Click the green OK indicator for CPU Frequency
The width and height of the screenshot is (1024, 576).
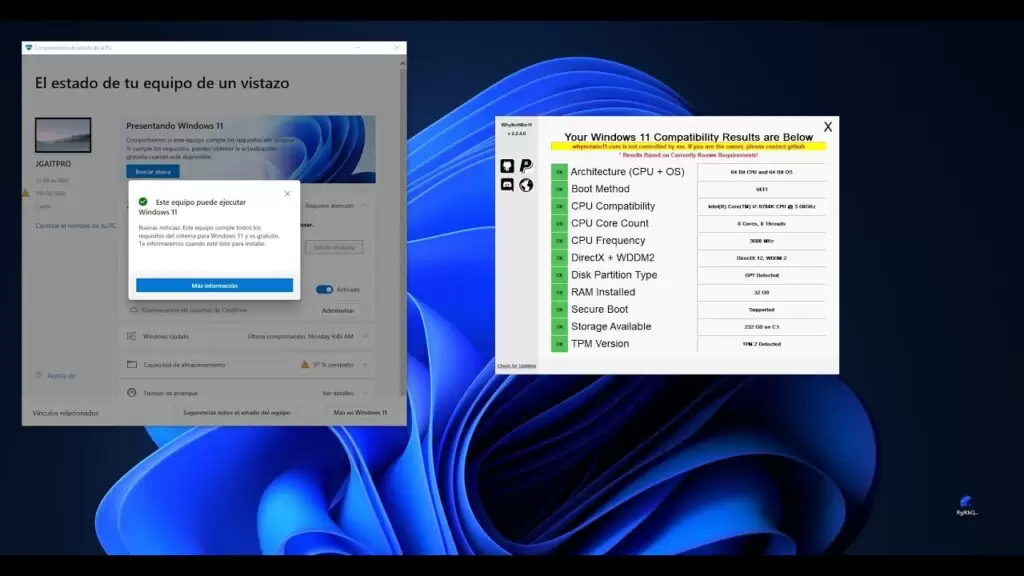click(559, 240)
